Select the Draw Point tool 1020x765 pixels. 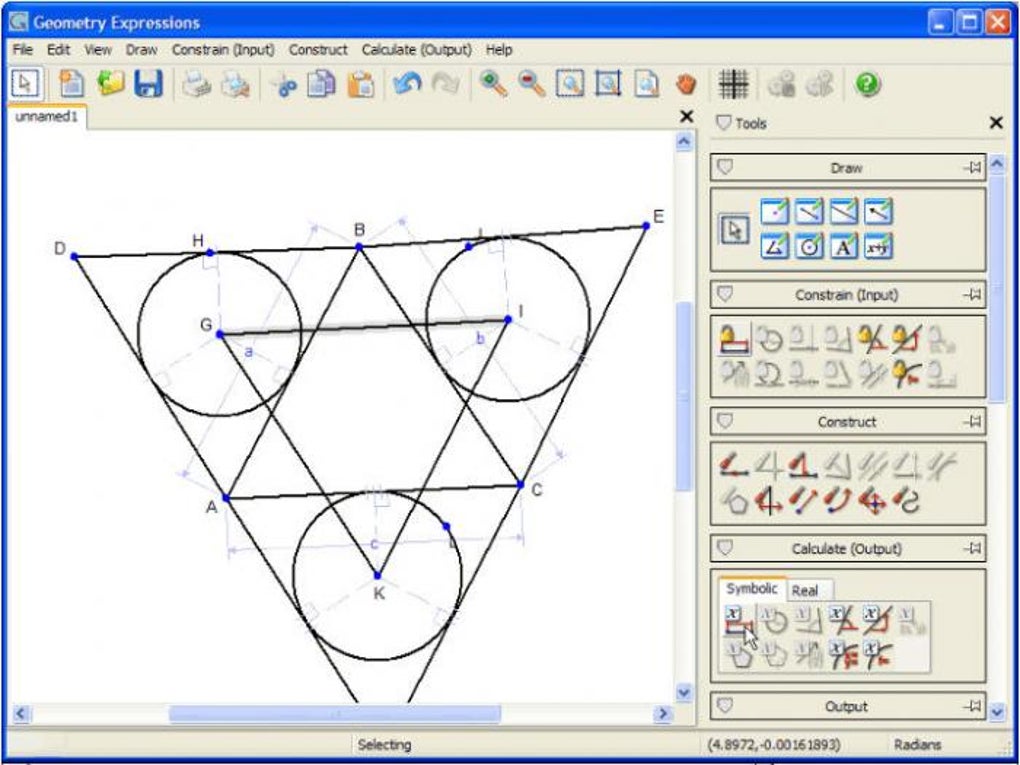tap(775, 211)
